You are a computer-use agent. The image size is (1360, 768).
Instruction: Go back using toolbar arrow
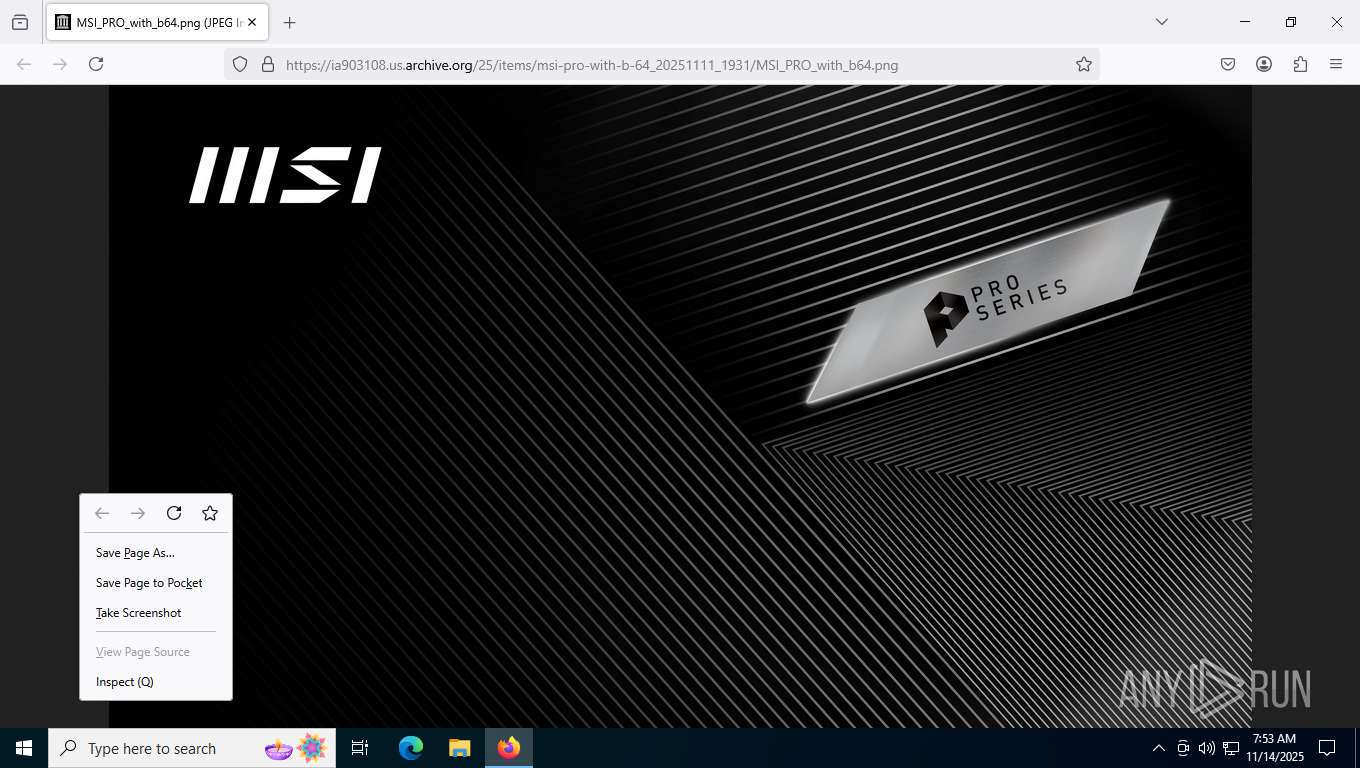24,64
